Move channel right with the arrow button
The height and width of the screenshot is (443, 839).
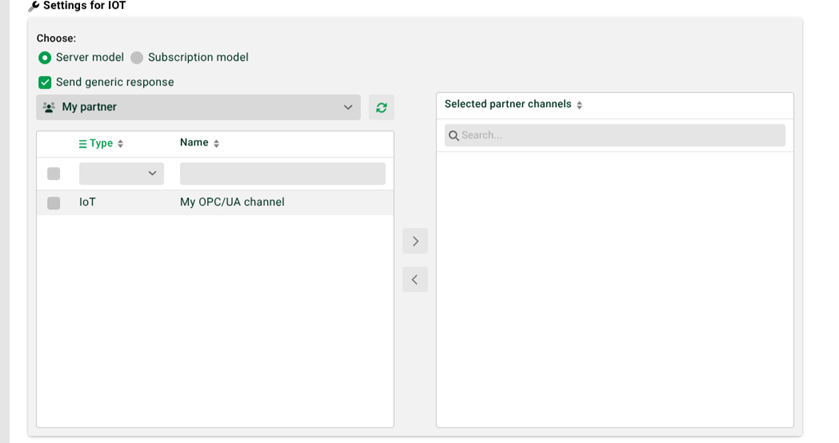tap(415, 241)
